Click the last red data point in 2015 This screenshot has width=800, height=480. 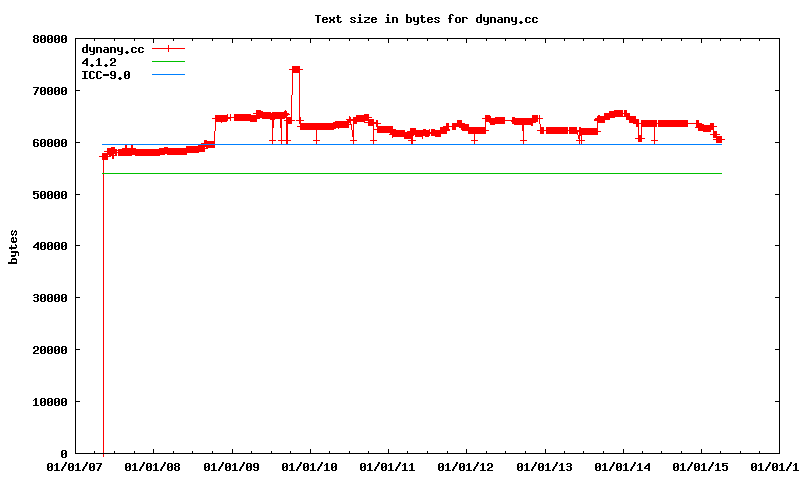[x=719, y=140]
